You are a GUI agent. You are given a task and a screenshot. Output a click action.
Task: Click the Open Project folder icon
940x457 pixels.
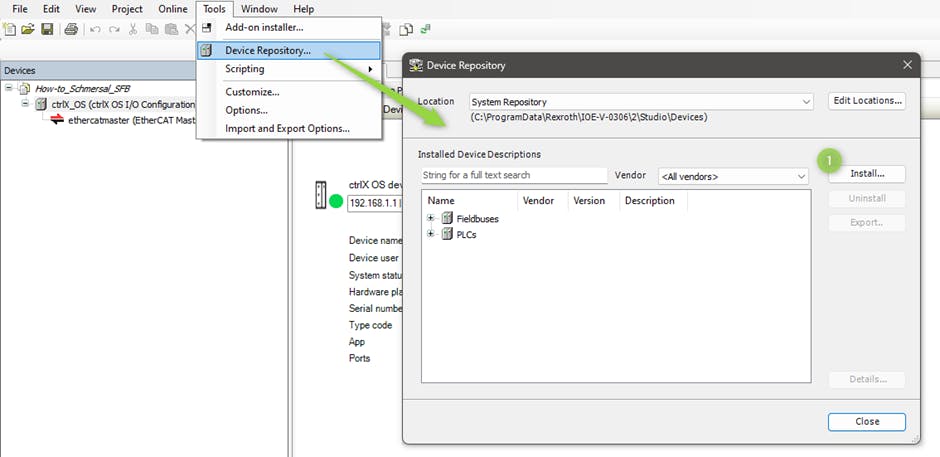click(x=28, y=29)
